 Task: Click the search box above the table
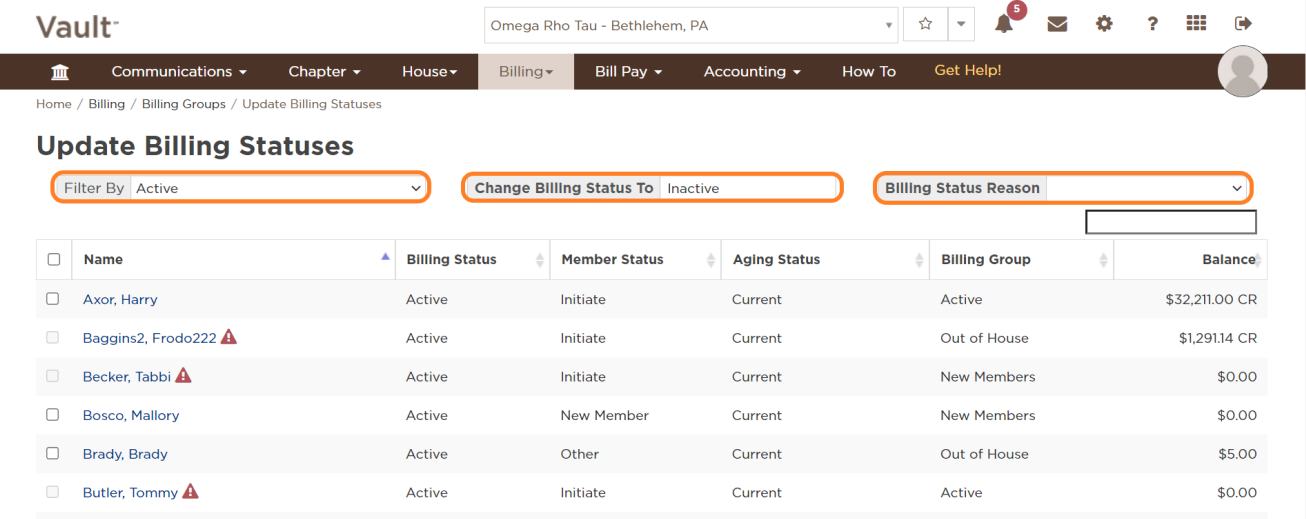point(1170,222)
